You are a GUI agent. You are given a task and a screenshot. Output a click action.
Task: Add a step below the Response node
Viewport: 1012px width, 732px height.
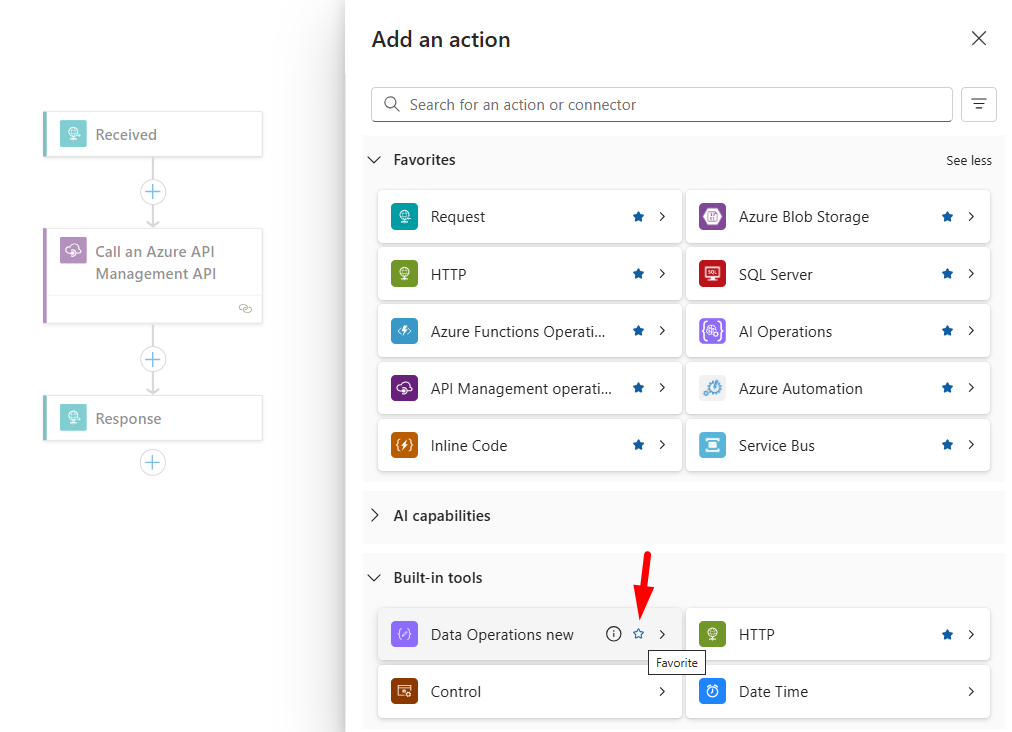click(153, 462)
